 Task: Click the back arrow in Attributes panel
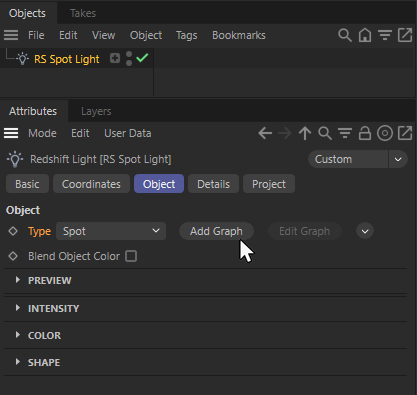[265, 133]
